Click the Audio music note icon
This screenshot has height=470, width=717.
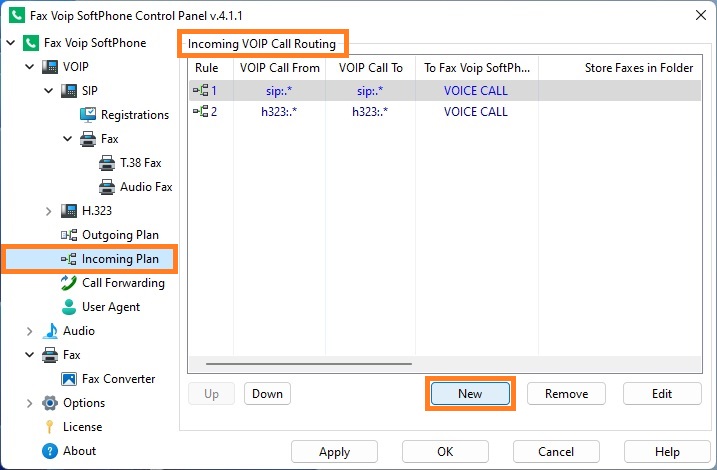point(50,331)
